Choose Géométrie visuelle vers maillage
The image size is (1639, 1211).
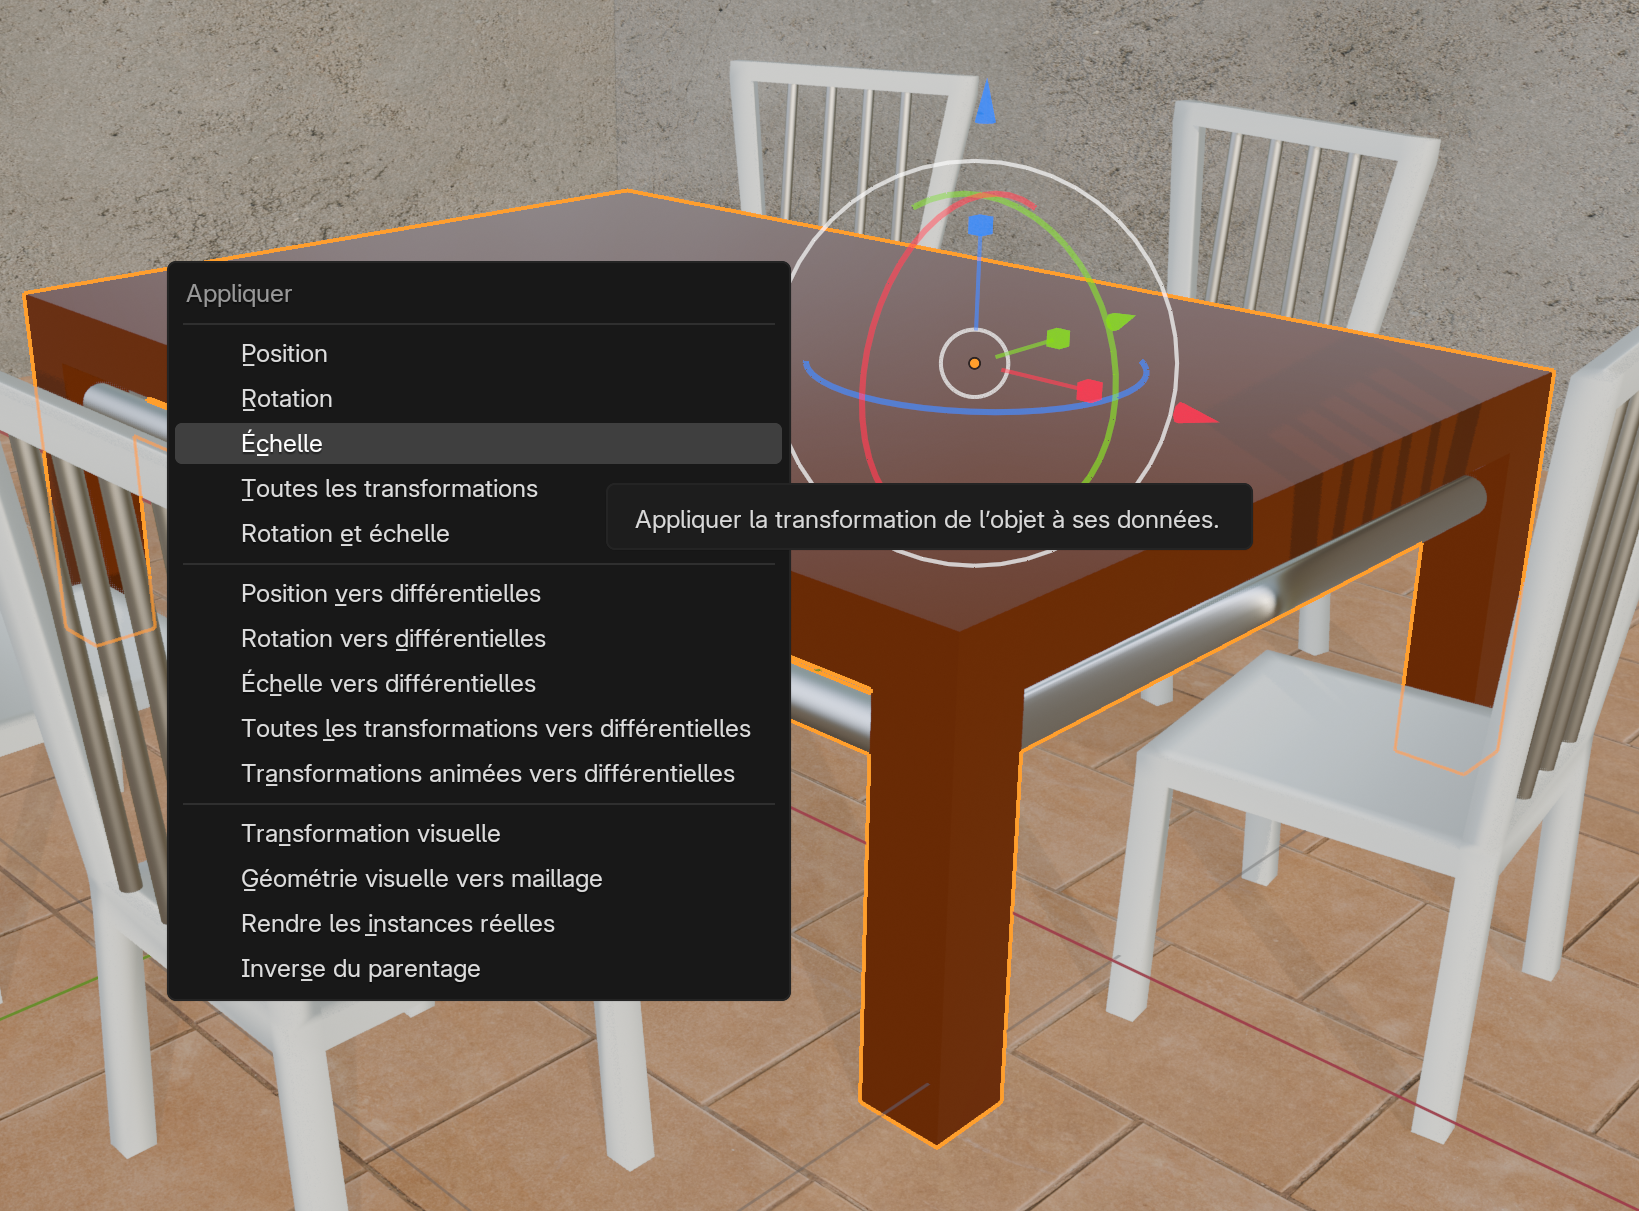click(x=421, y=879)
